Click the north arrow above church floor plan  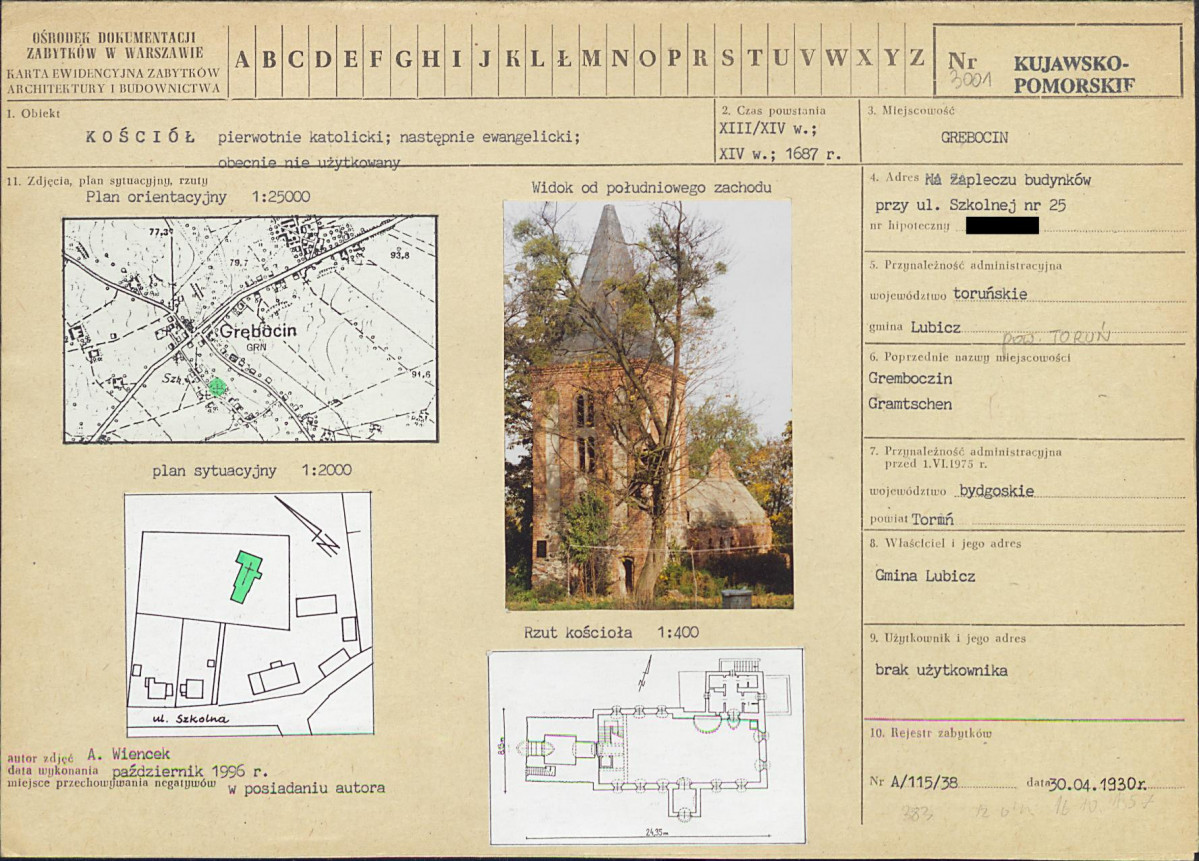[x=645, y=673]
